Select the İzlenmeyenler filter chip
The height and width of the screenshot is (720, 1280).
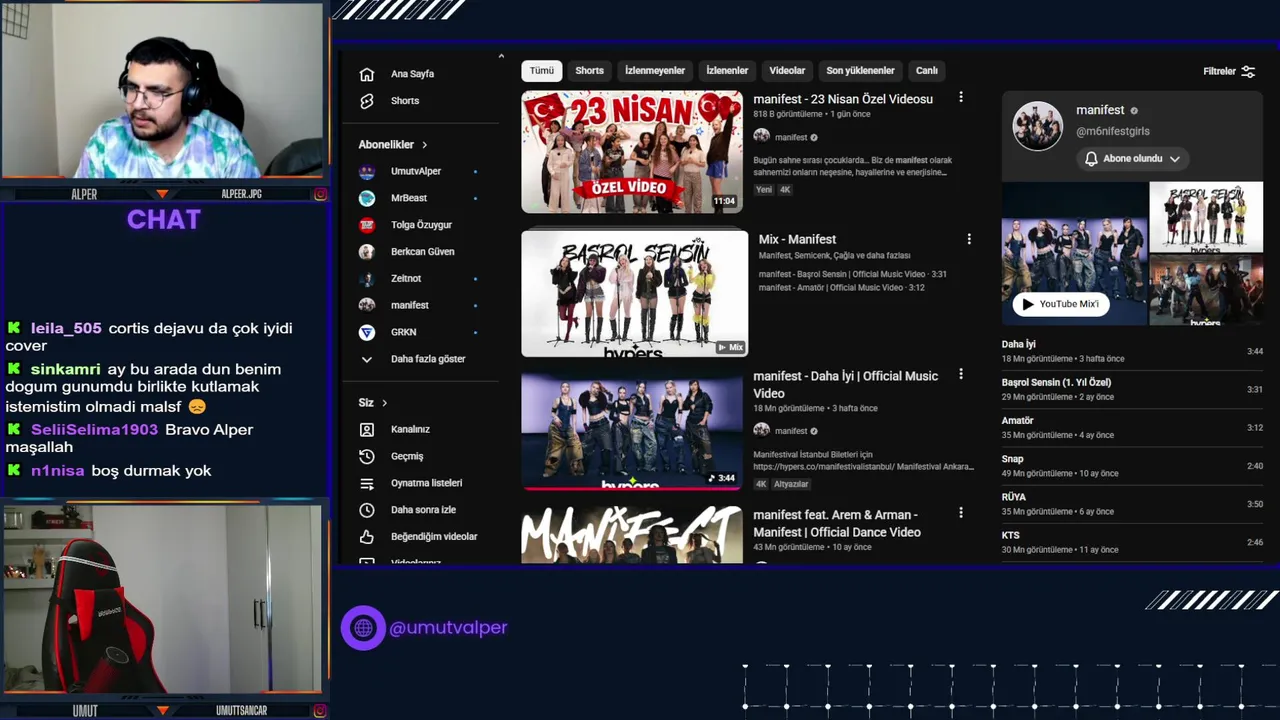pyautogui.click(x=655, y=71)
